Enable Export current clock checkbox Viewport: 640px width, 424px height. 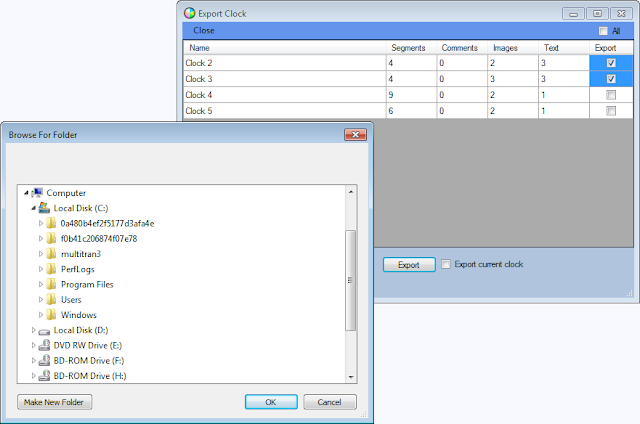coord(446,264)
